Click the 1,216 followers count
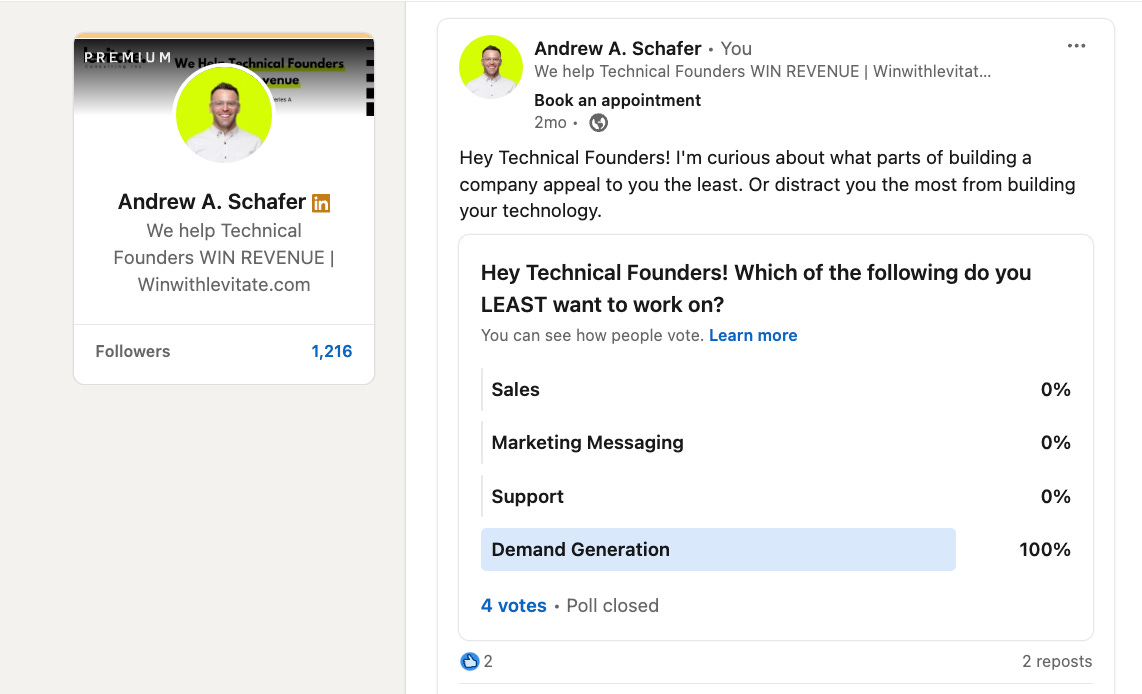 [331, 351]
